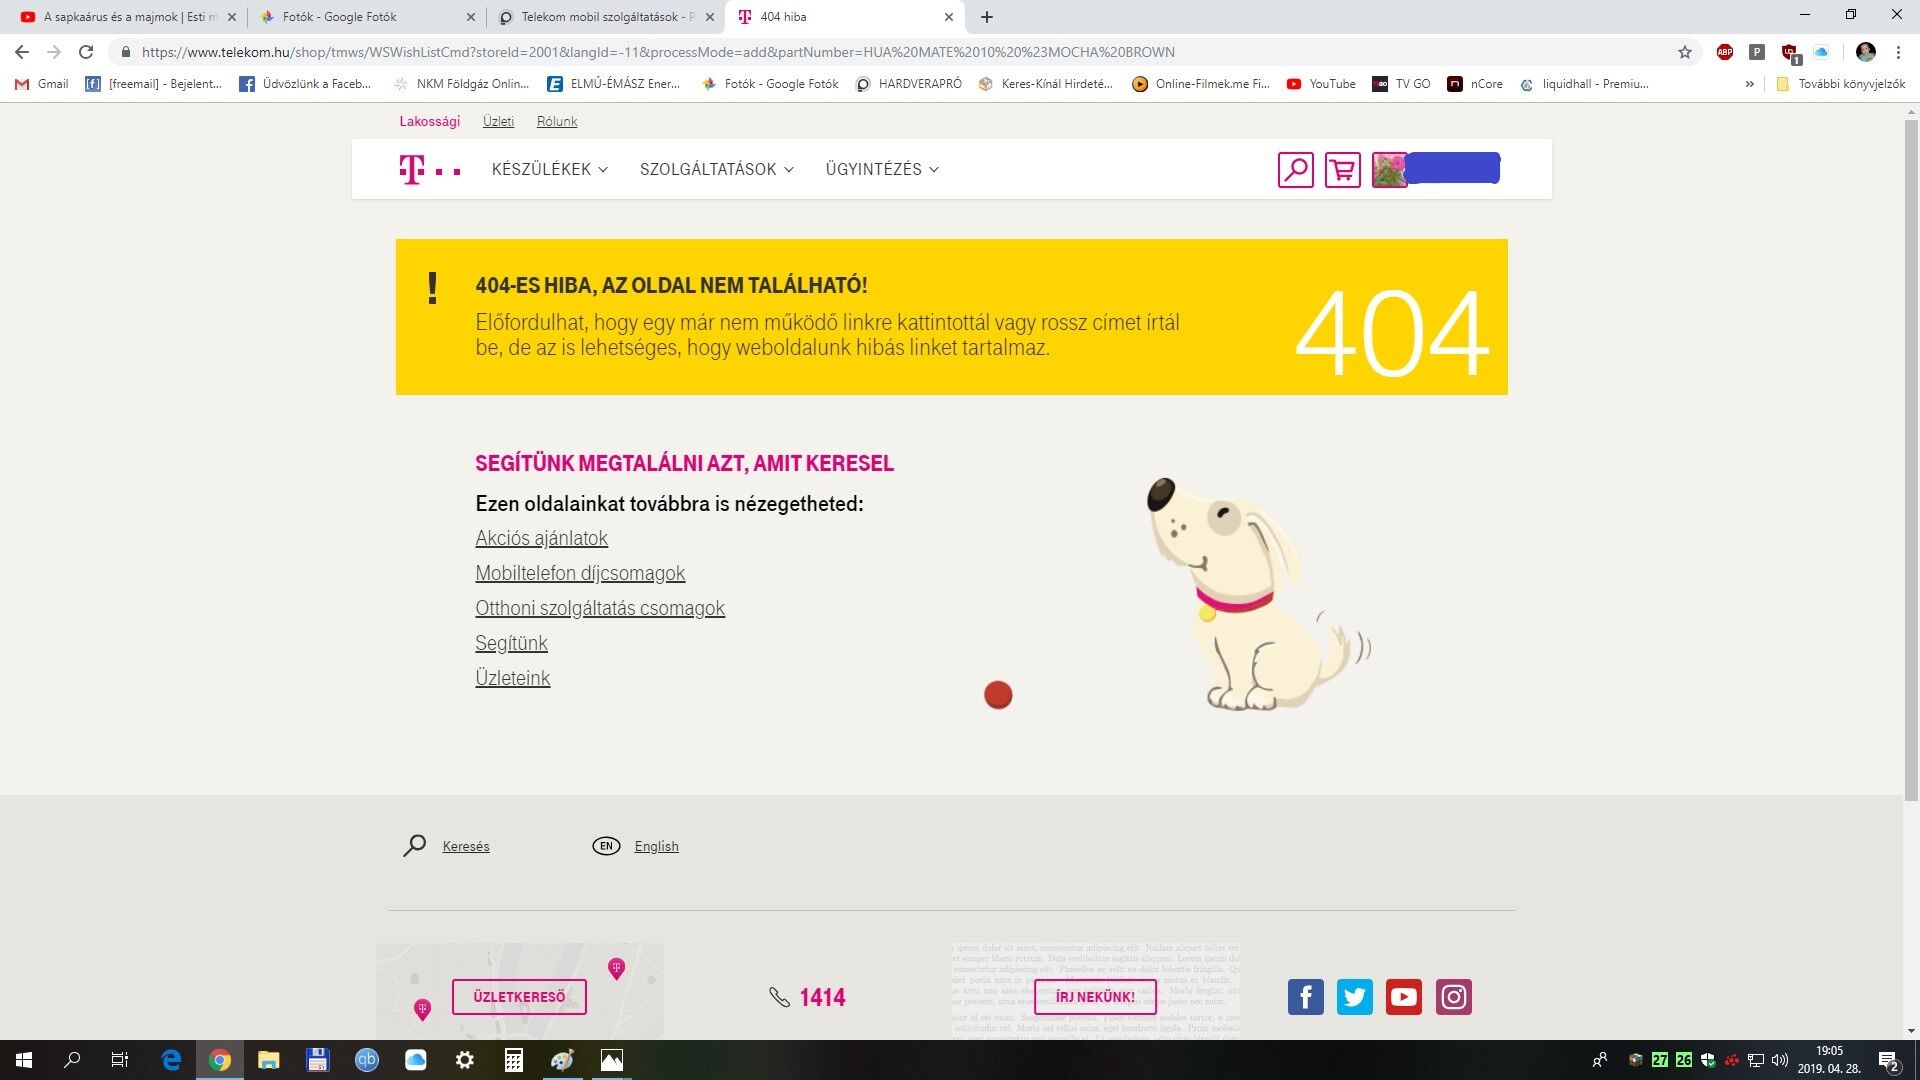Viewport: 1920px width, 1080px height.
Task: Switch site language to English
Action: click(x=656, y=846)
